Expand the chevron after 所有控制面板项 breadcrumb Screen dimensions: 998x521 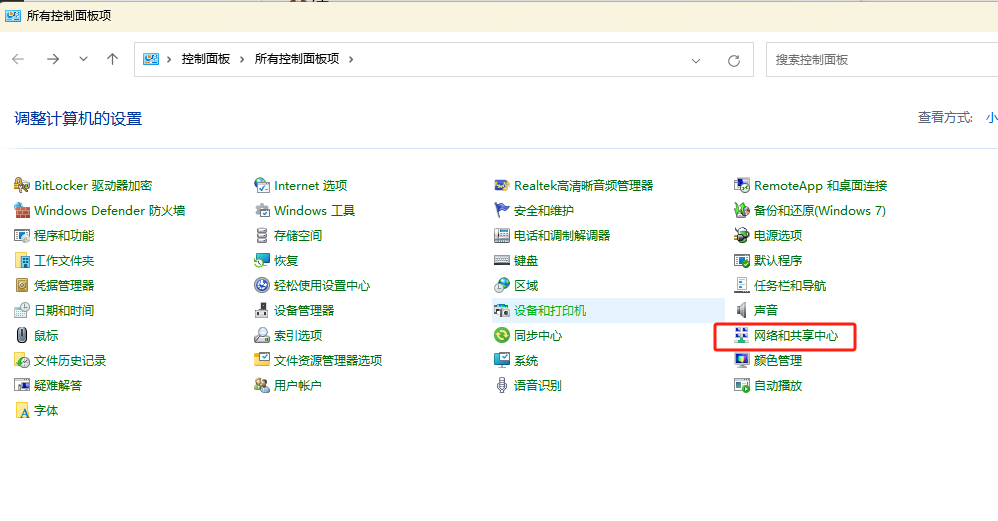point(351,60)
